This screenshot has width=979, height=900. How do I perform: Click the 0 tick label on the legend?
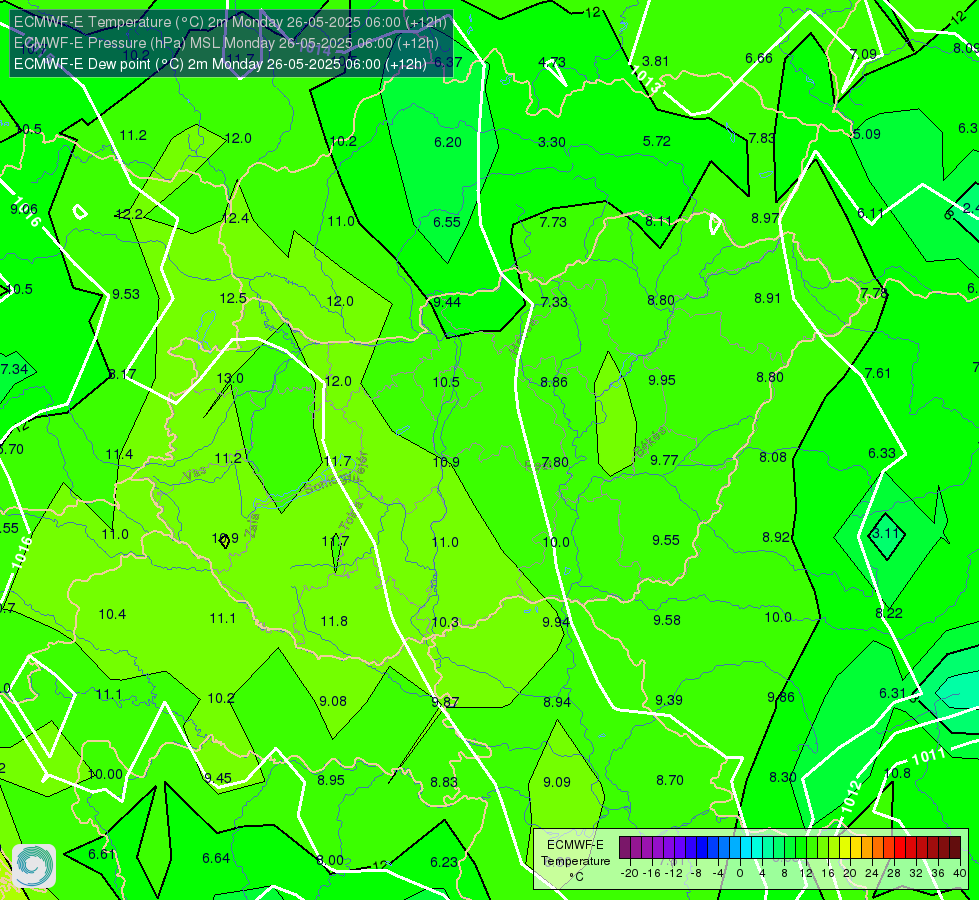point(740,873)
